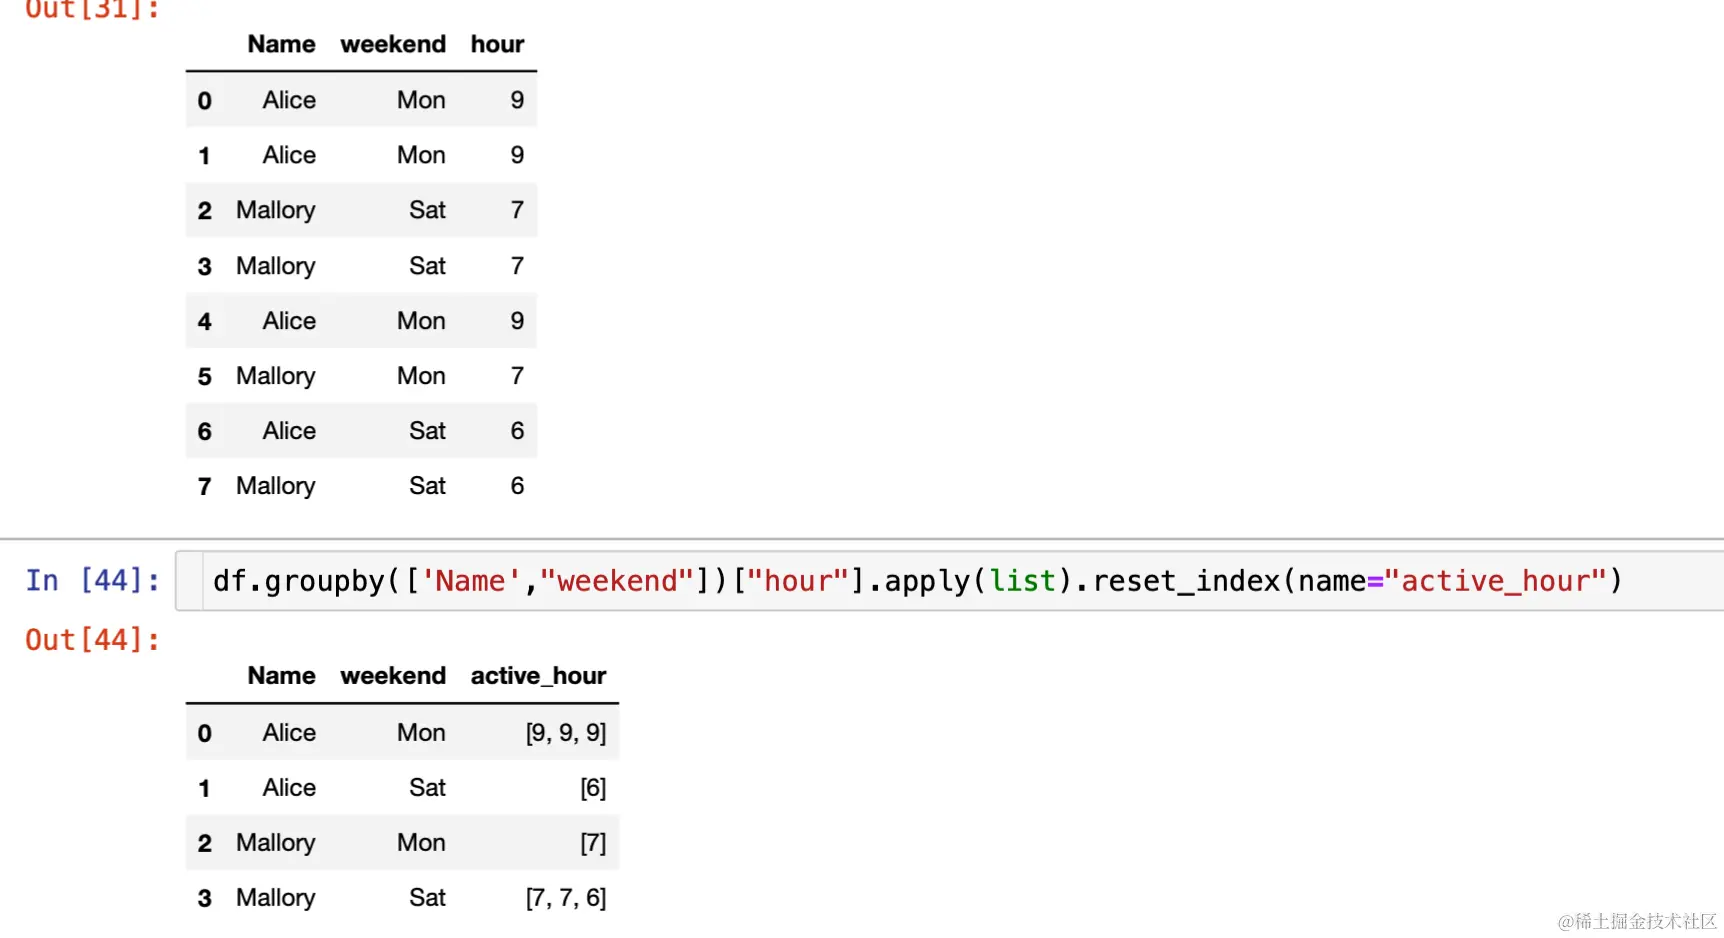
Task: Select index 6 row label
Action: (x=204, y=432)
